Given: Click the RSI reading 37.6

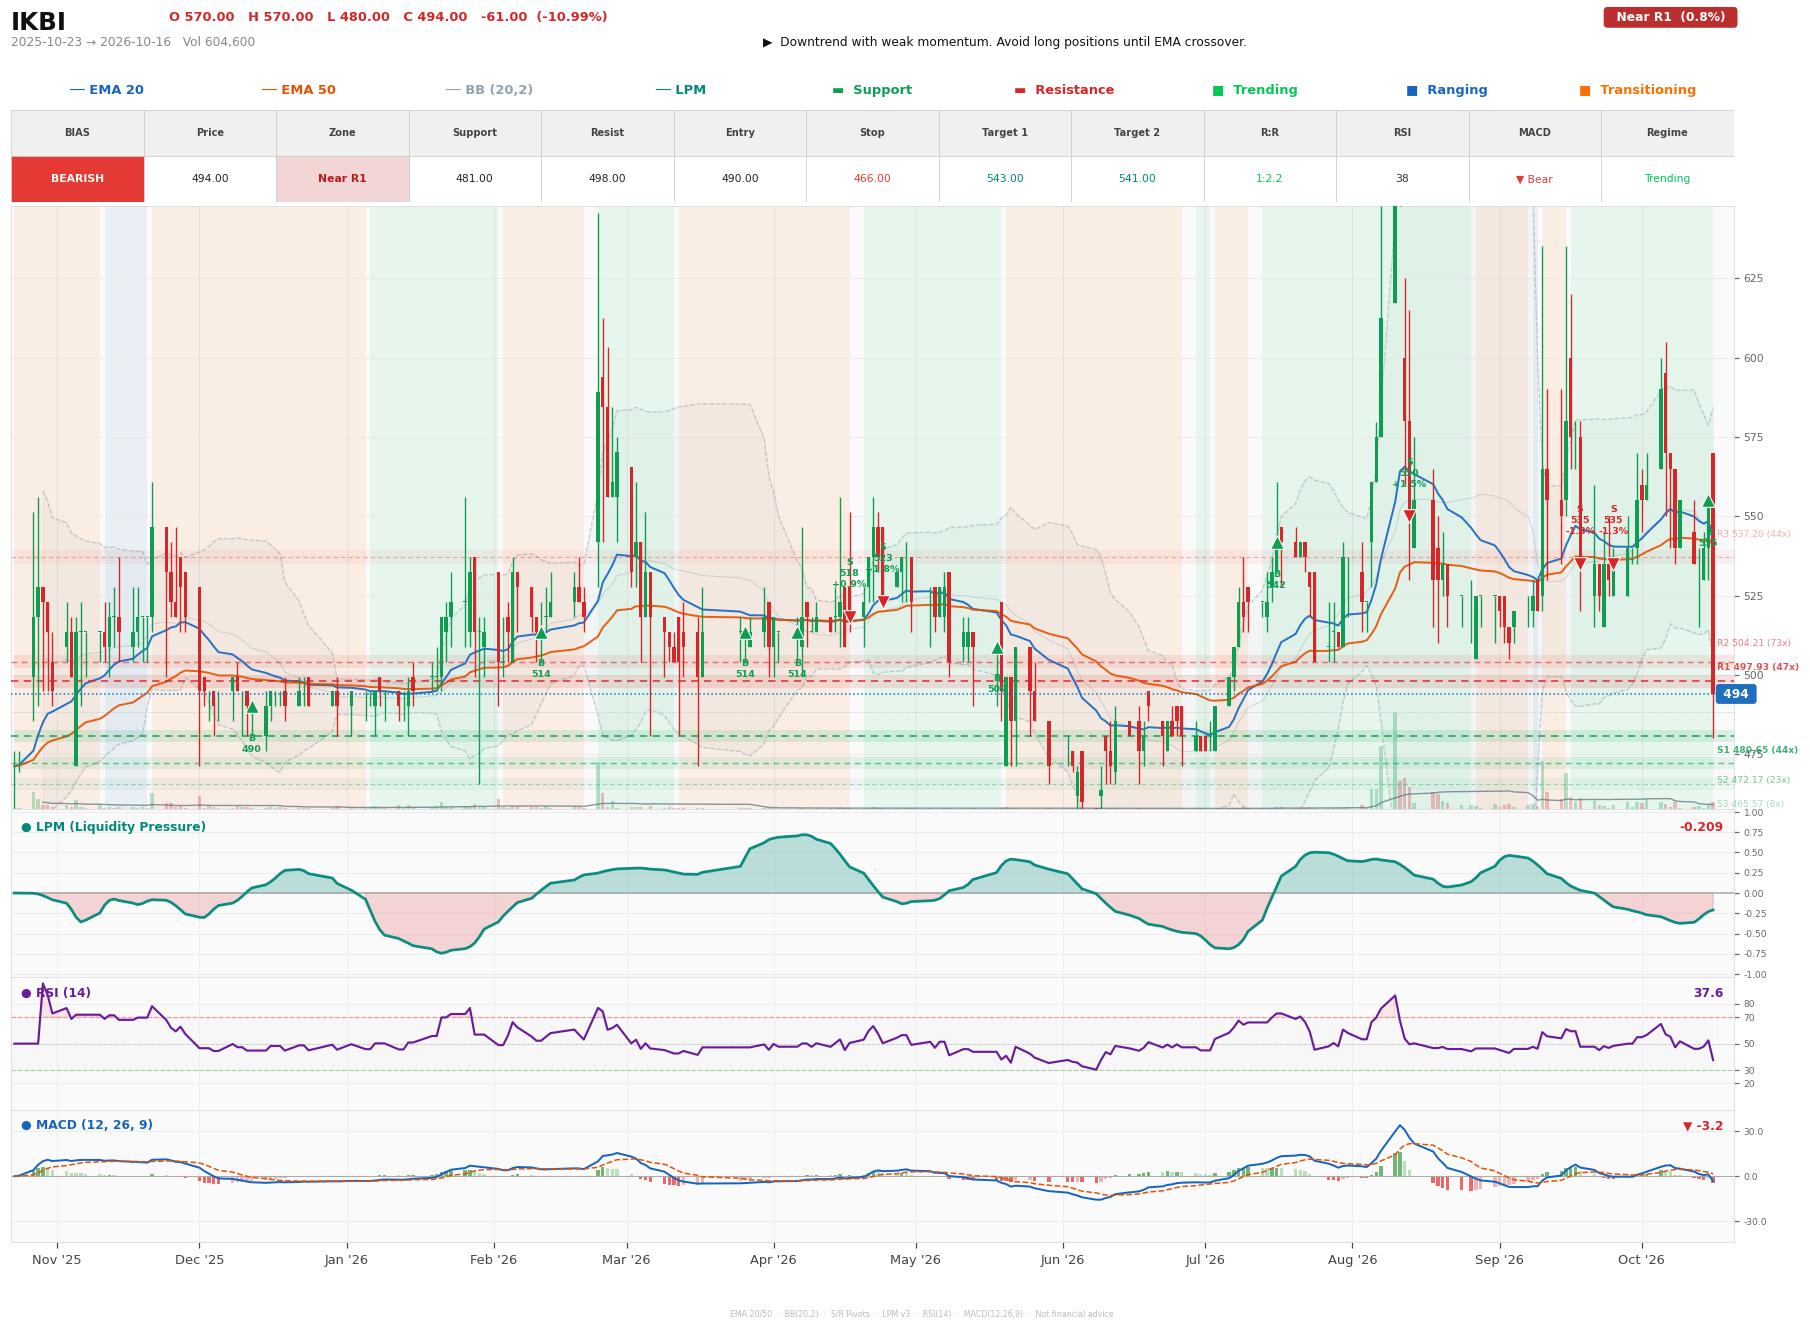Looking at the screenshot, I should point(1708,993).
